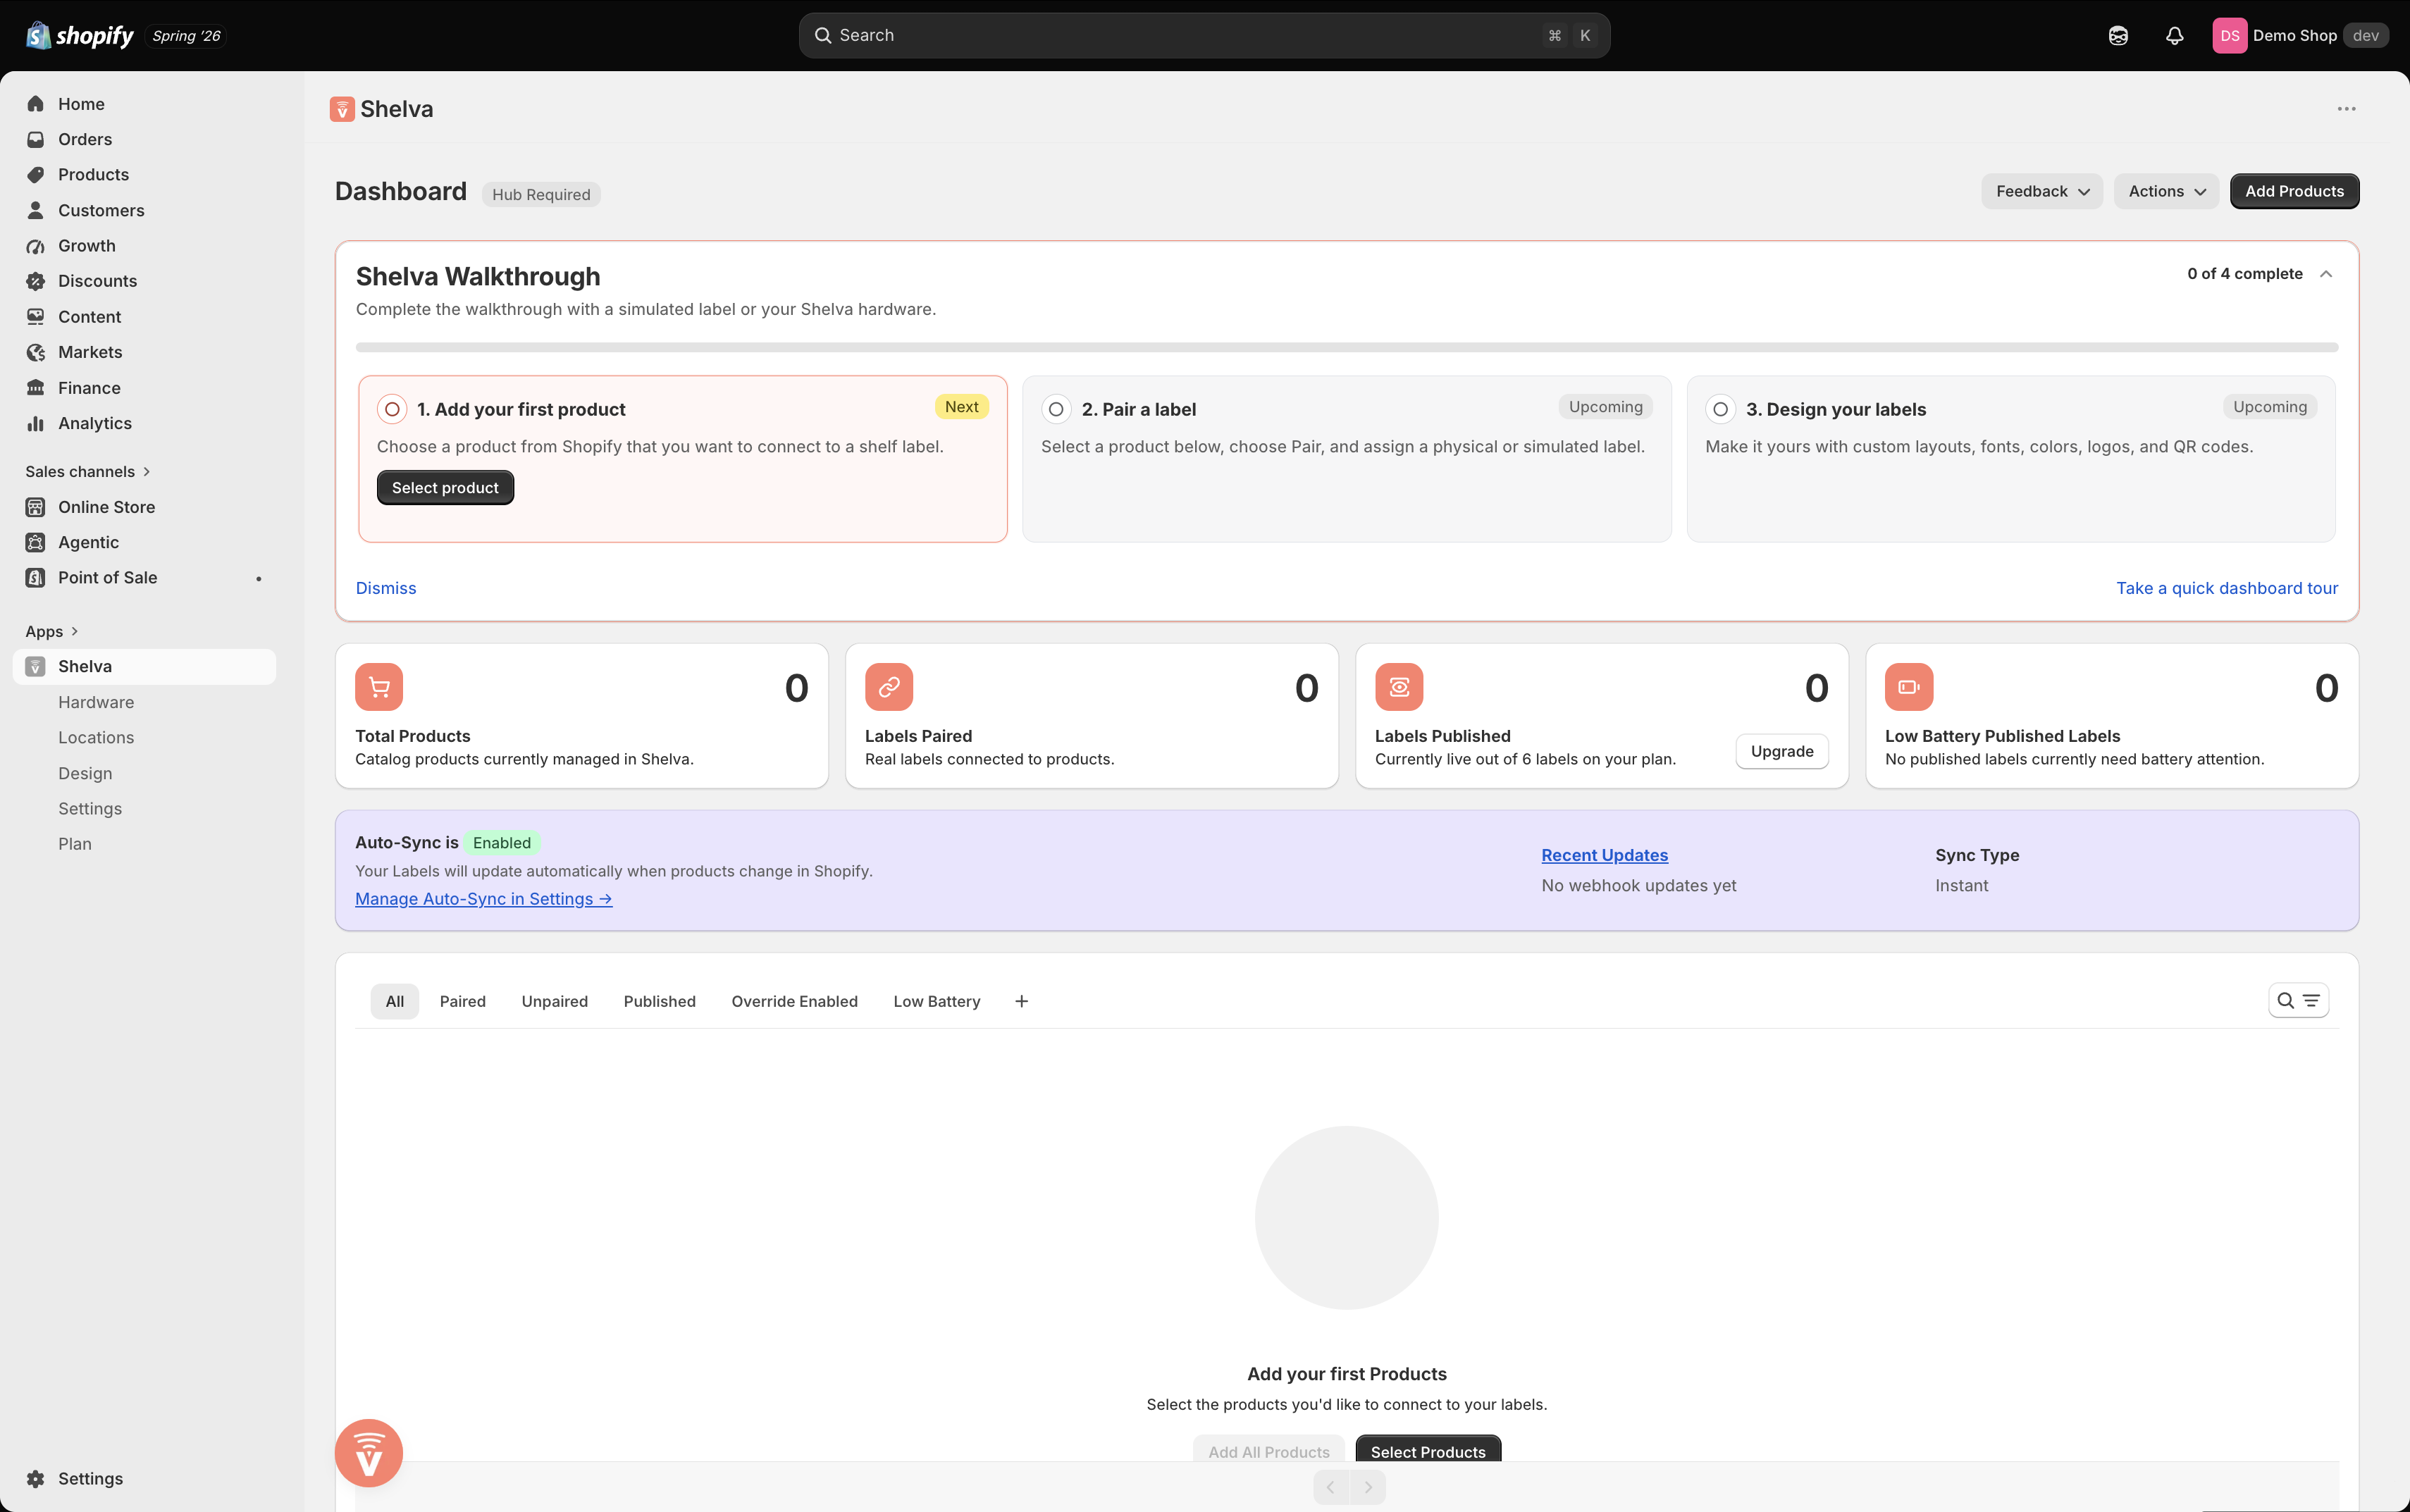
Task: Expand the Apps section
Action: click(x=52, y=631)
